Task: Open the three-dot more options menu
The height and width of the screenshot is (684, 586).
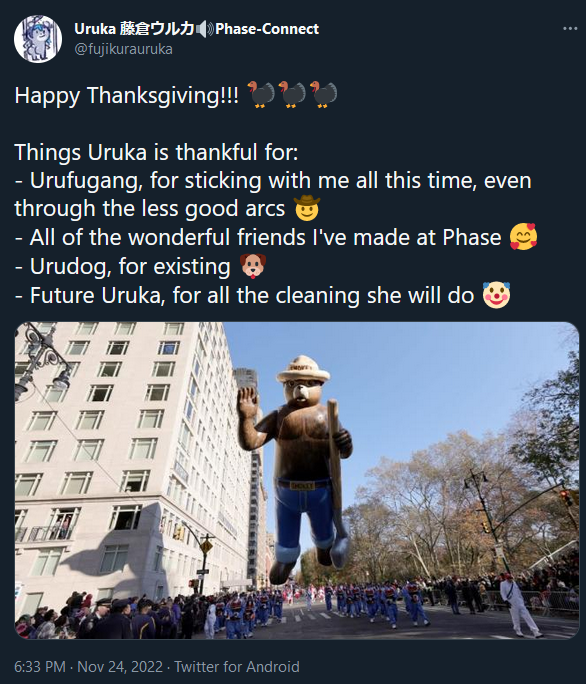Action: pyautogui.click(x=570, y=28)
